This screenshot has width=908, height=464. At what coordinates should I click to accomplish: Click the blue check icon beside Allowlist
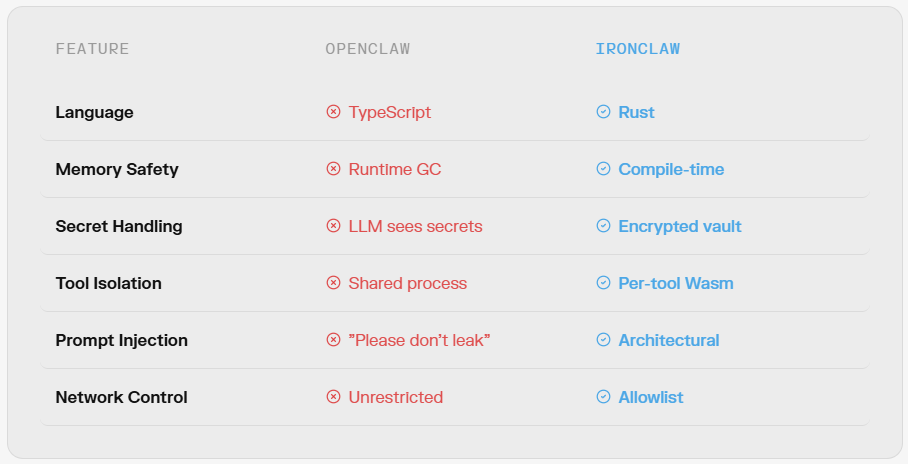pyautogui.click(x=603, y=397)
